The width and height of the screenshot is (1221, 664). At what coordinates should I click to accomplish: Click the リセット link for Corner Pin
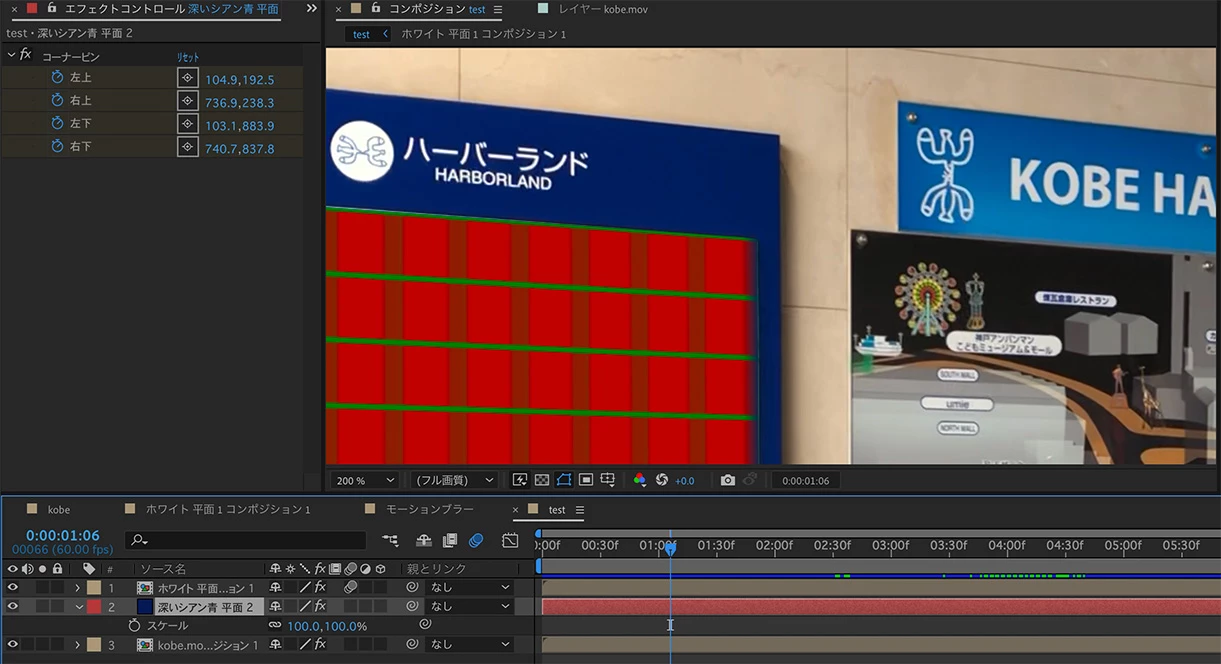pyautogui.click(x=188, y=57)
